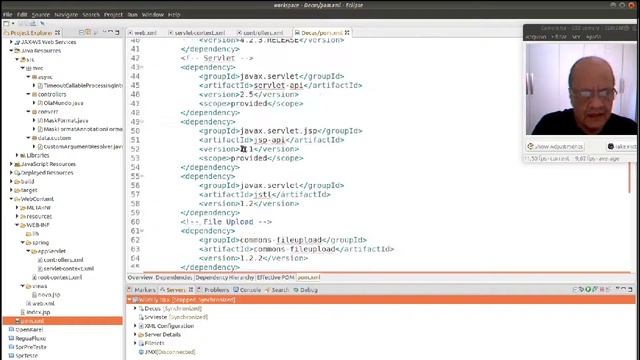640x360 pixels.
Task: Expand Filesets node in Servers view
Action: tap(136, 343)
